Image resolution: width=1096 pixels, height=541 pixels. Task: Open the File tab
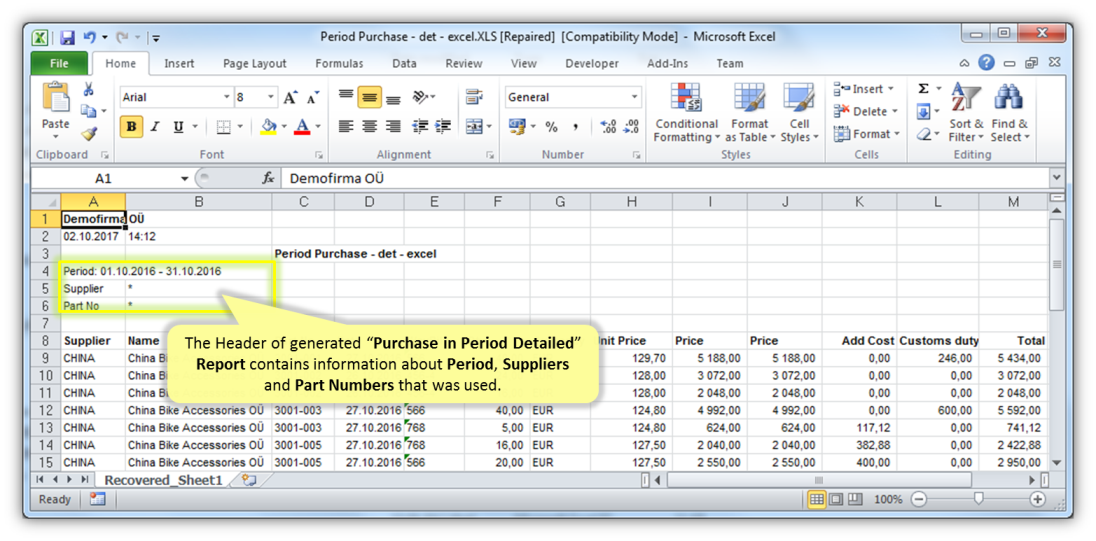[59, 63]
